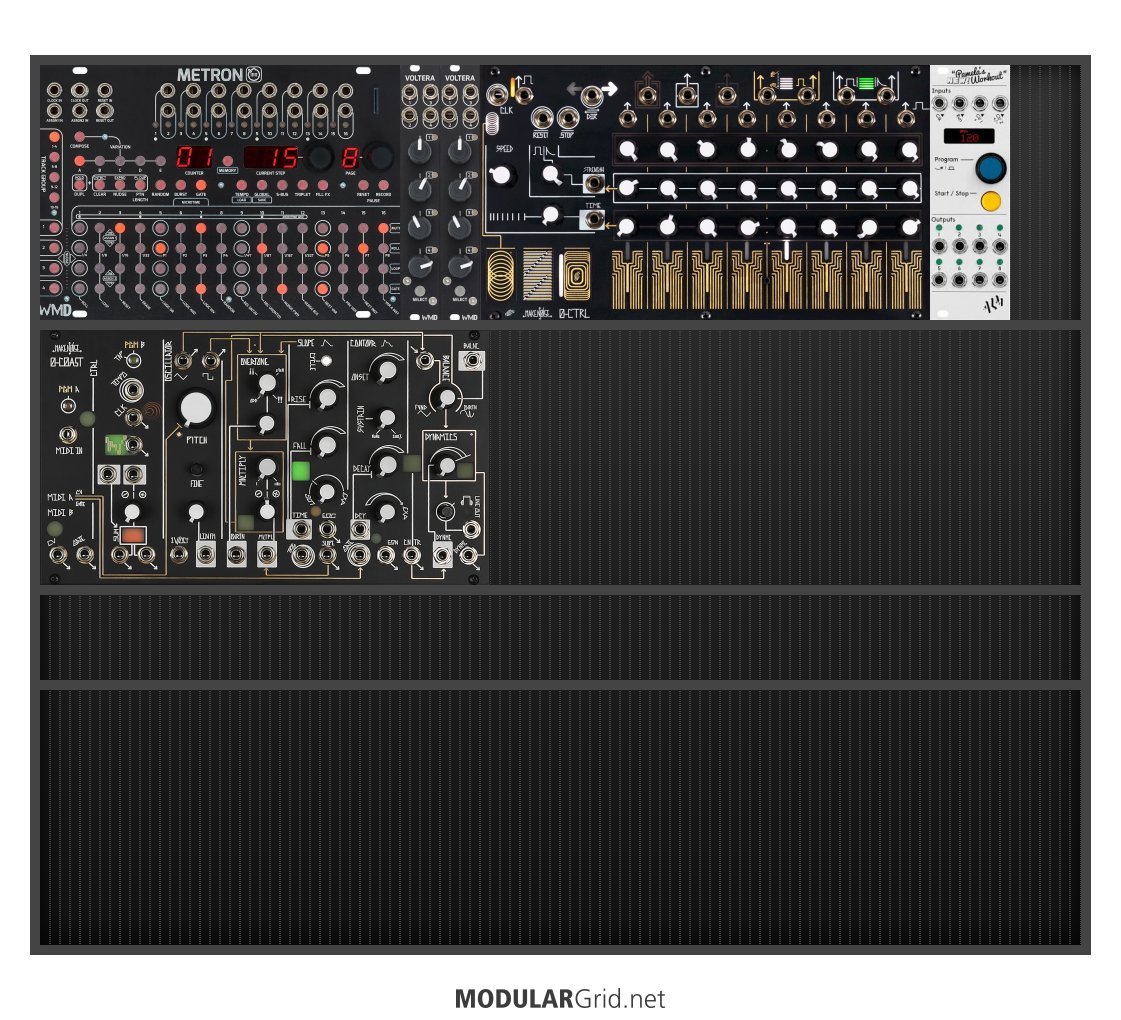Click the Pamela's Workout tempo display
This screenshot has height=1020, width=1121.
(x=969, y=136)
